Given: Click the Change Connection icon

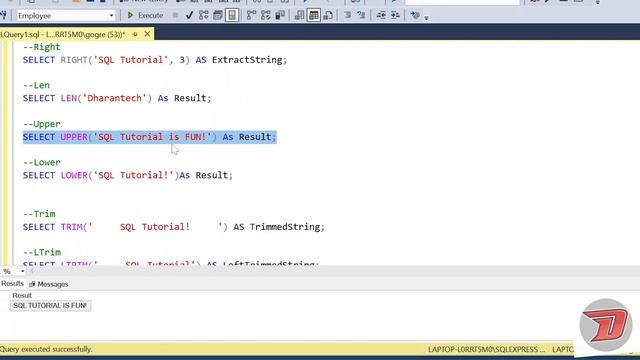Looking at the screenshot, I should coord(3,16).
